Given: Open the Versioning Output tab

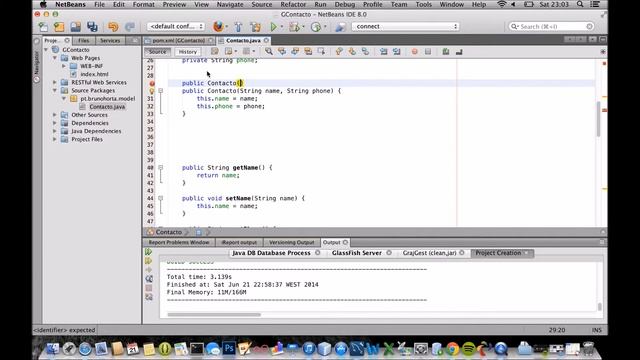Looking at the screenshot, I should coord(291,242).
